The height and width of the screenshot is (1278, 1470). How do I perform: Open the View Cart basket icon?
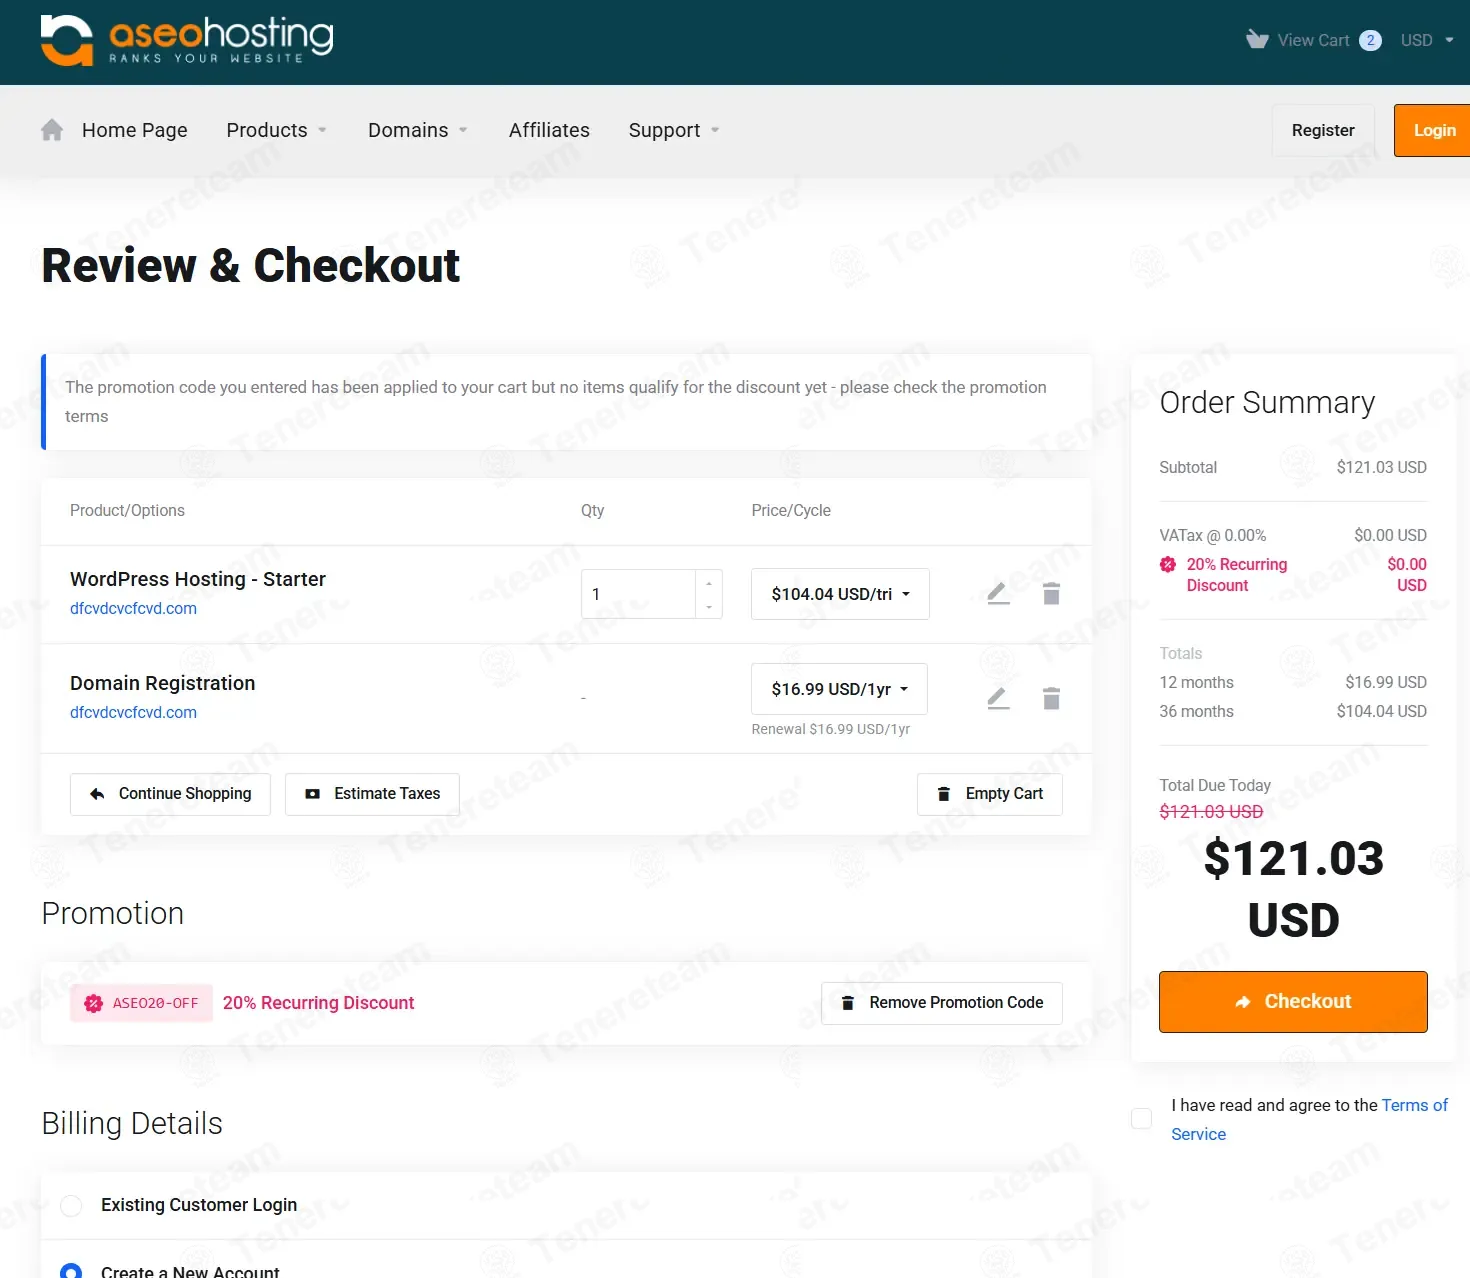[x=1257, y=40]
